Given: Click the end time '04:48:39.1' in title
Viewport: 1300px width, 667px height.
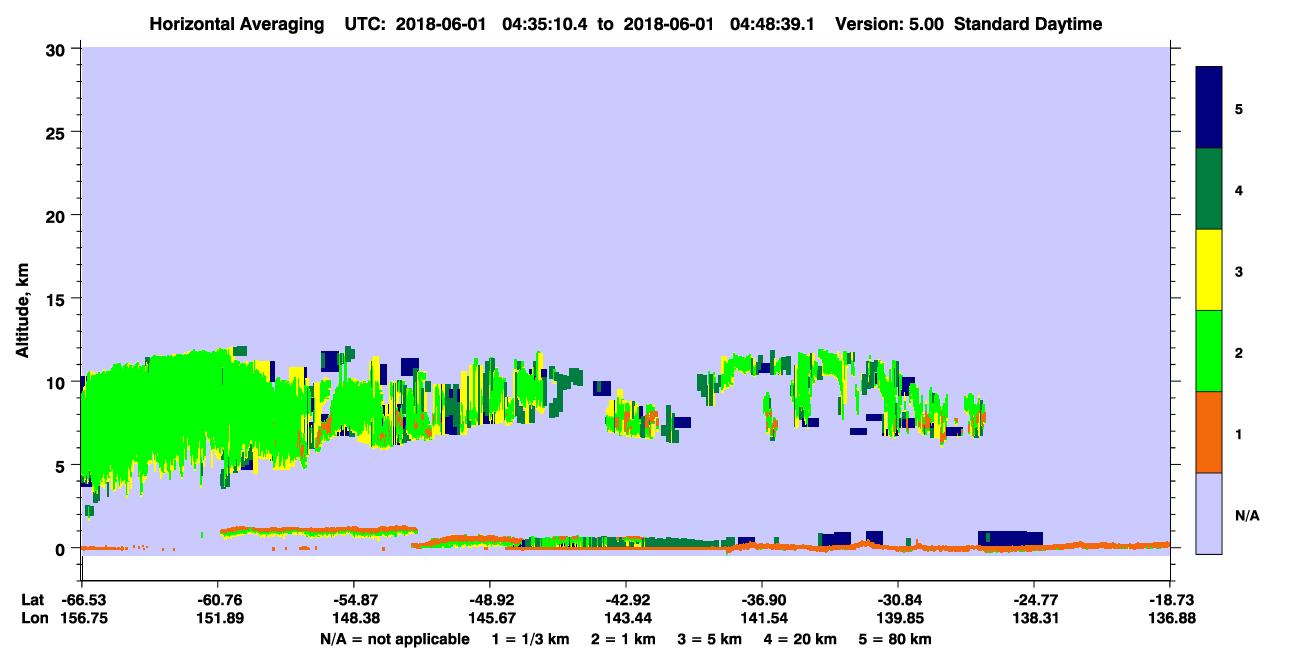Looking at the screenshot, I should [773, 24].
